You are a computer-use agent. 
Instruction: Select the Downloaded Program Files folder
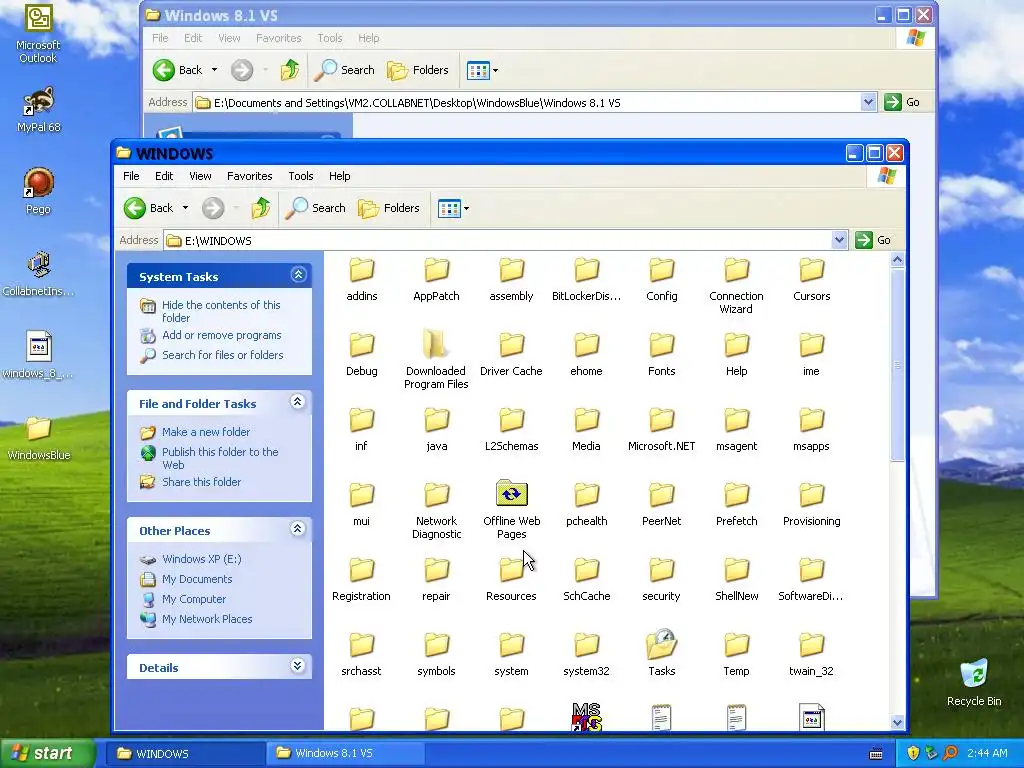pos(436,360)
